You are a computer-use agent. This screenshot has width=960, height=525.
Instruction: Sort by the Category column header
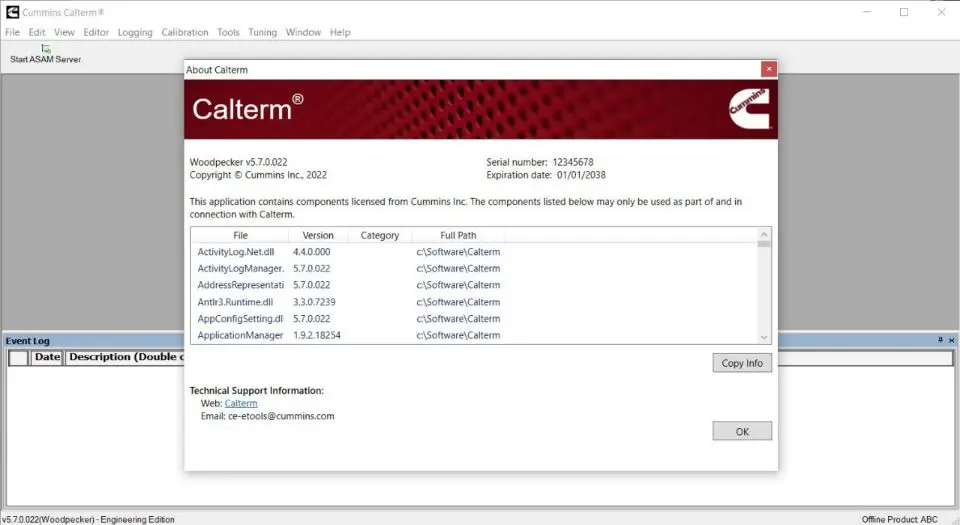(380, 235)
